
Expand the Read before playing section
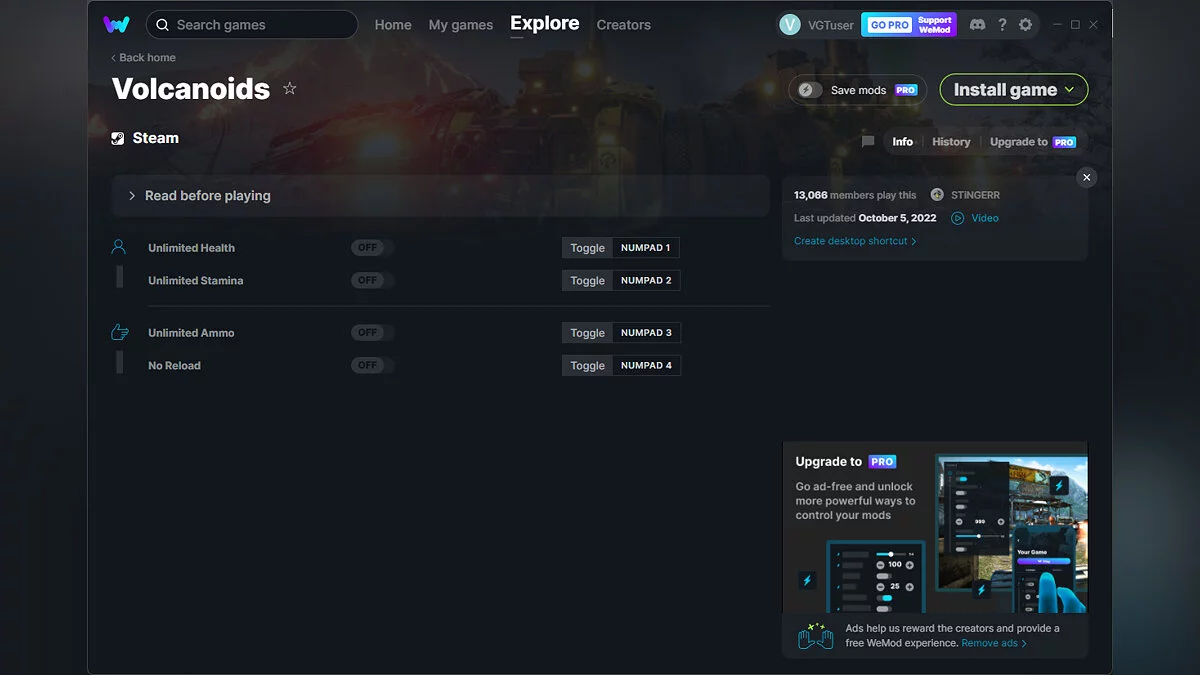[132, 196]
